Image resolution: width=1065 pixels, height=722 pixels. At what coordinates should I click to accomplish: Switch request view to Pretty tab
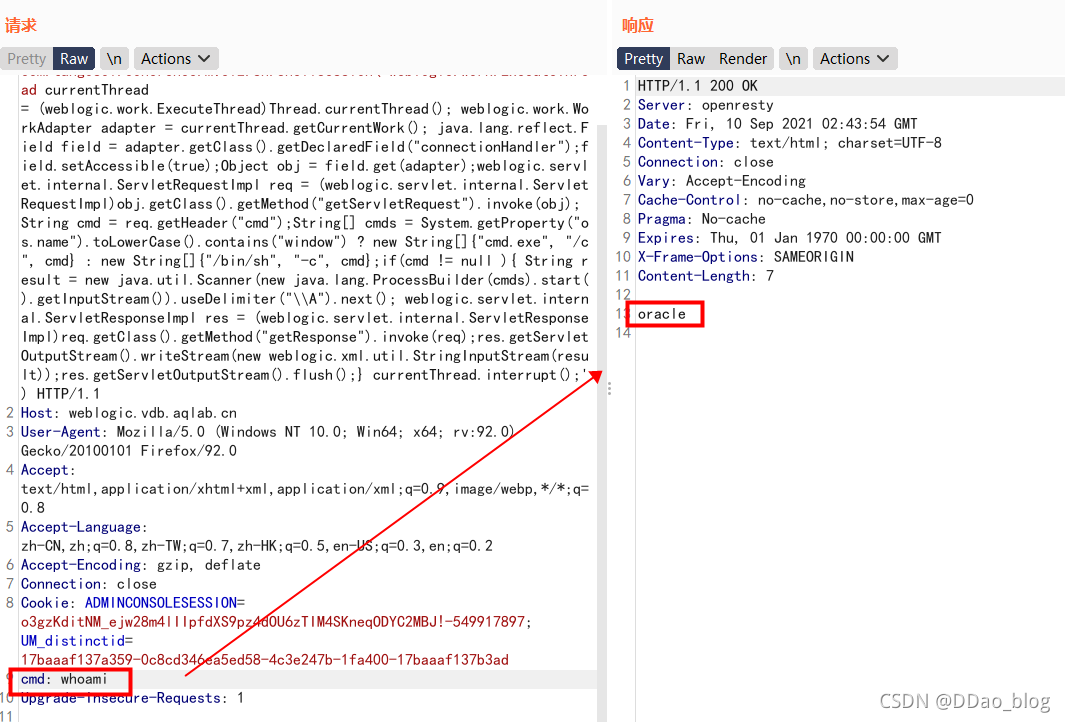click(26, 58)
